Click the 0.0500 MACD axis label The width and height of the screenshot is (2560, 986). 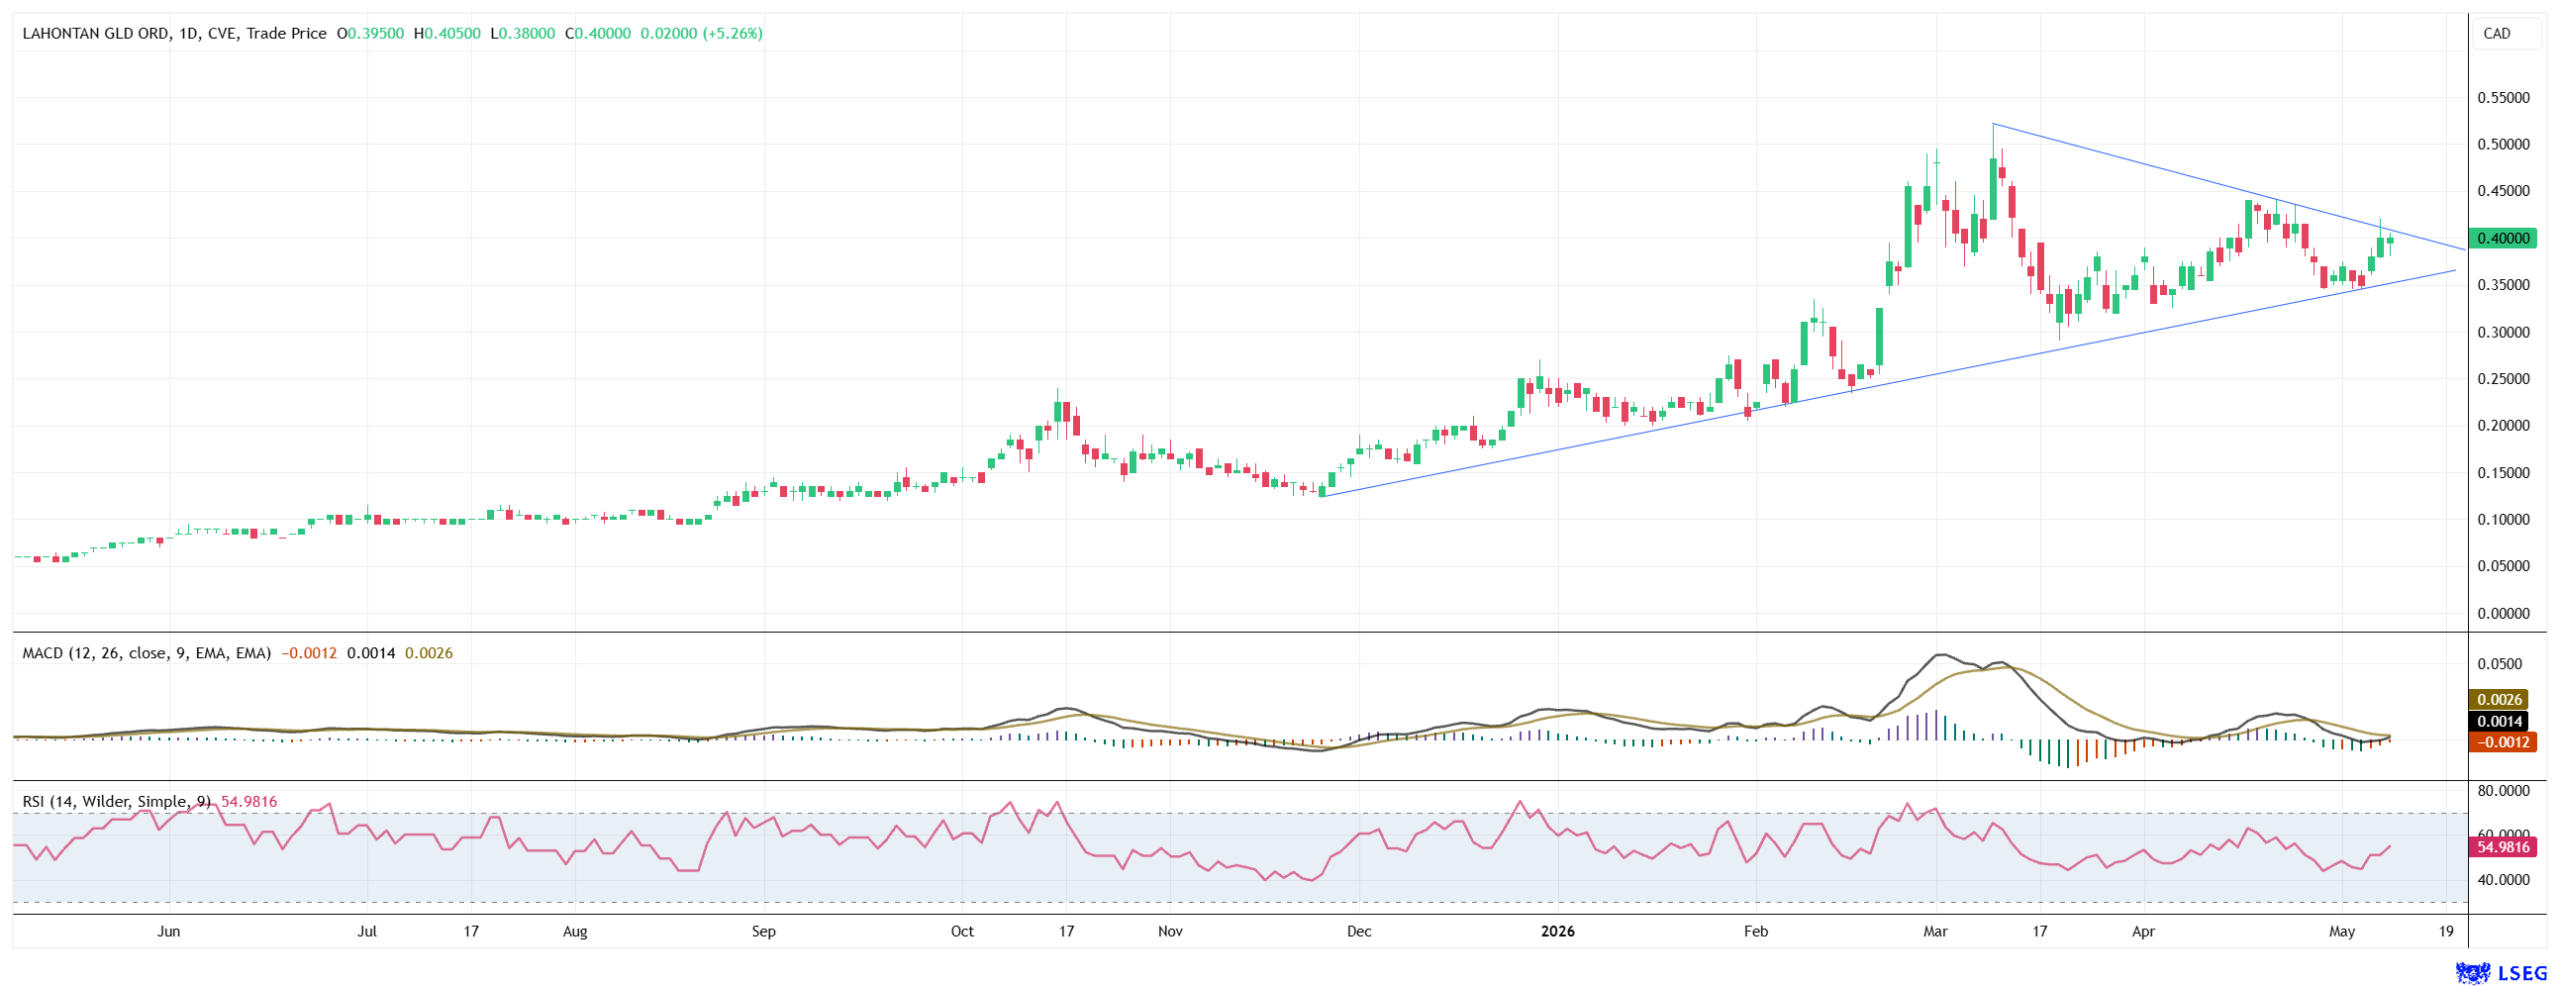[2500, 664]
